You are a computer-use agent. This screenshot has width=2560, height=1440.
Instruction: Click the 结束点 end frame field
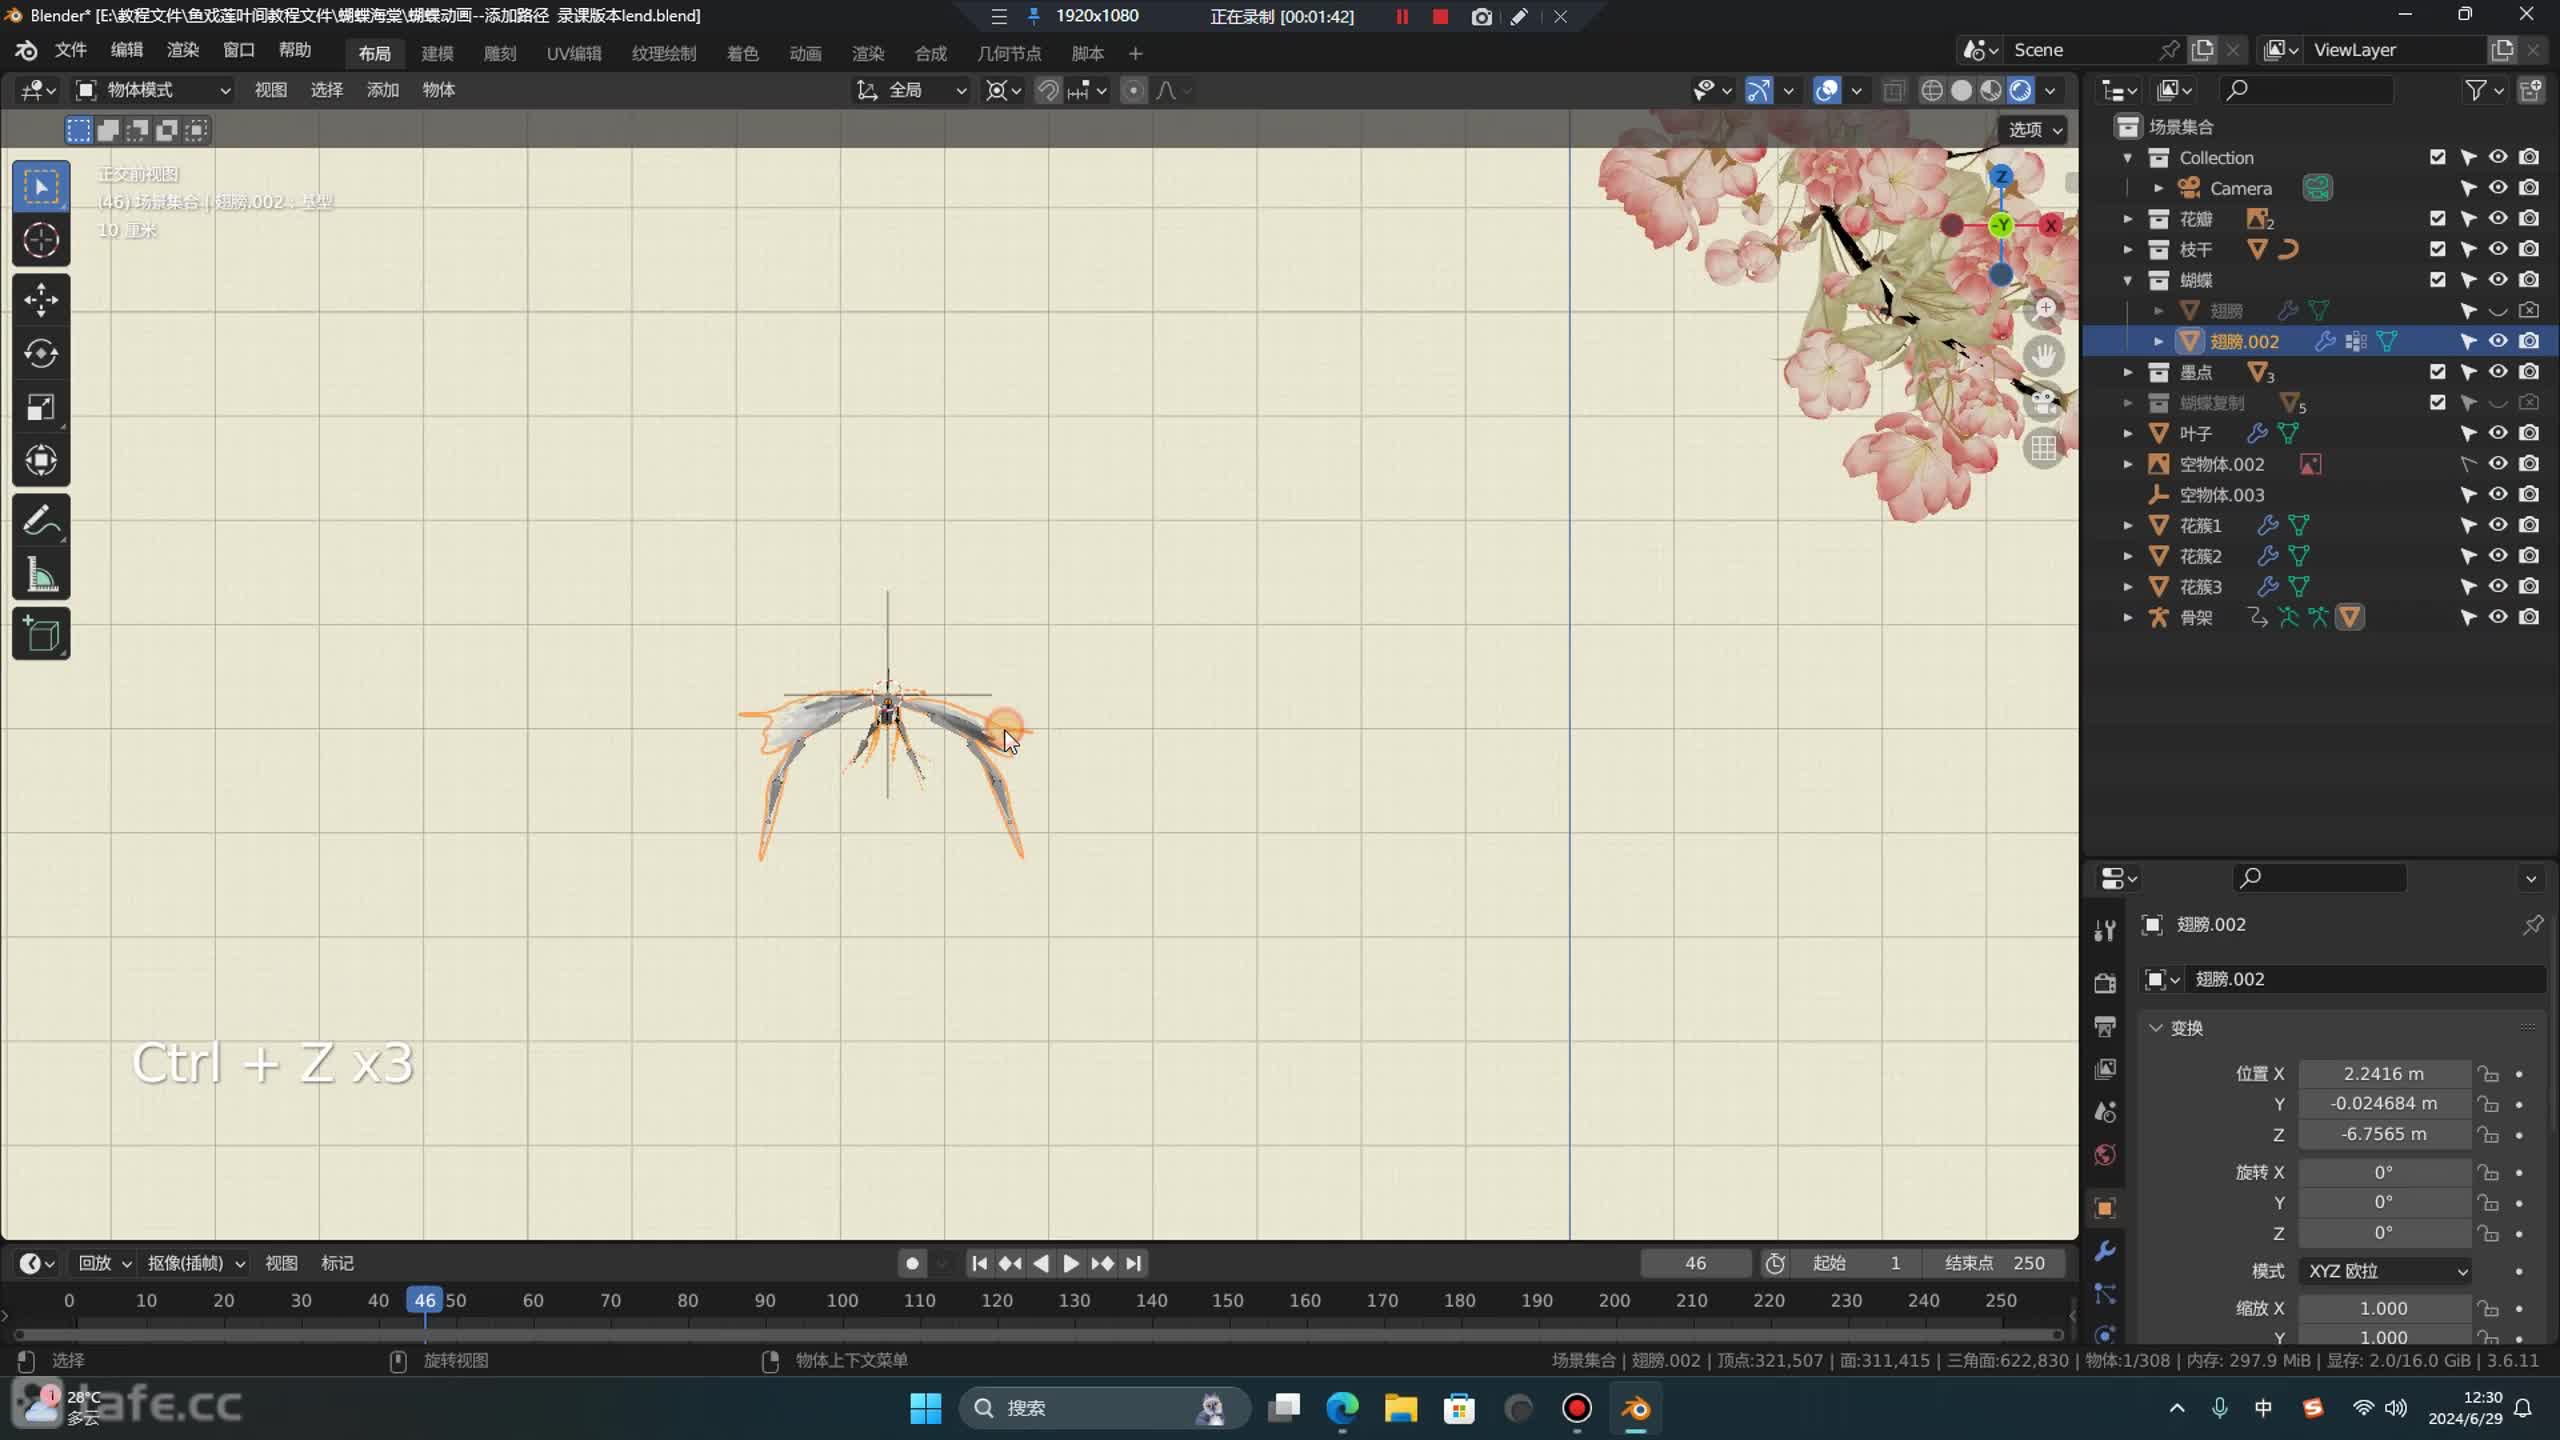pos(1997,1264)
